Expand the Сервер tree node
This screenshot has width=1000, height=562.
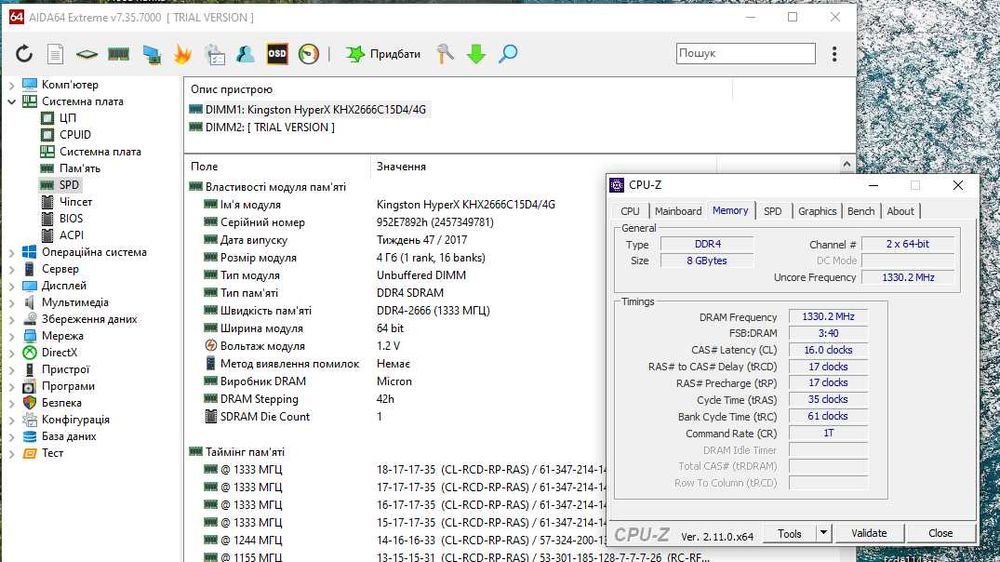(x=11, y=269)
